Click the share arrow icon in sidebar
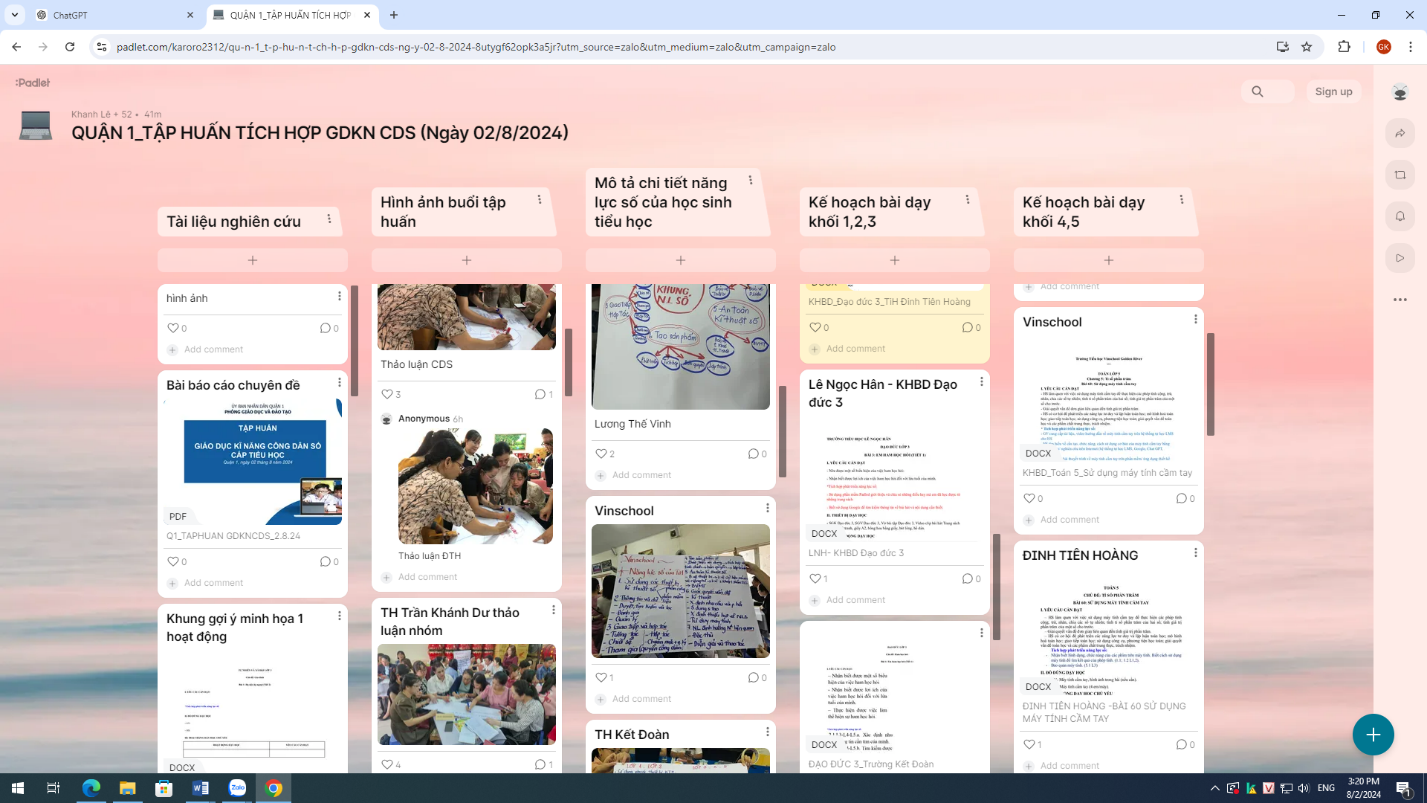This screenshot has height=803, width=1427. (x=1400, y=133)
